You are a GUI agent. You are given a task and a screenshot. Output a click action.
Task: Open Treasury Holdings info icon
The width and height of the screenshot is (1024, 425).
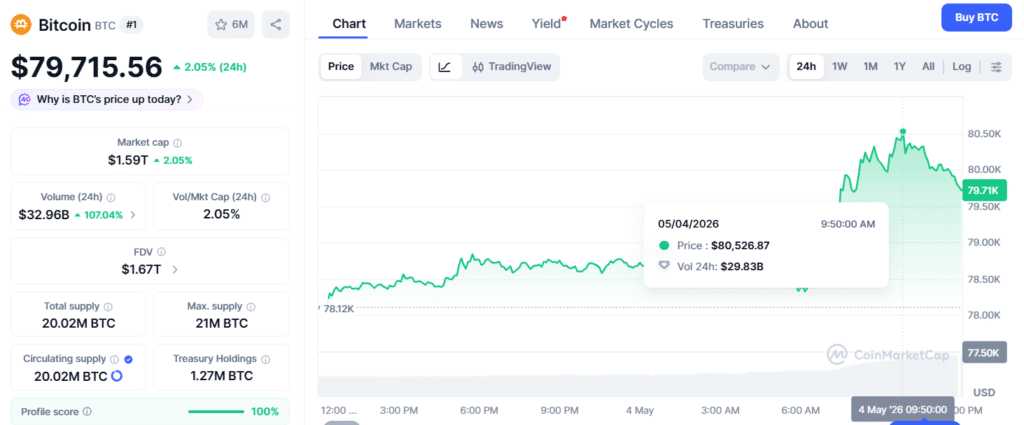click(265, 359)
